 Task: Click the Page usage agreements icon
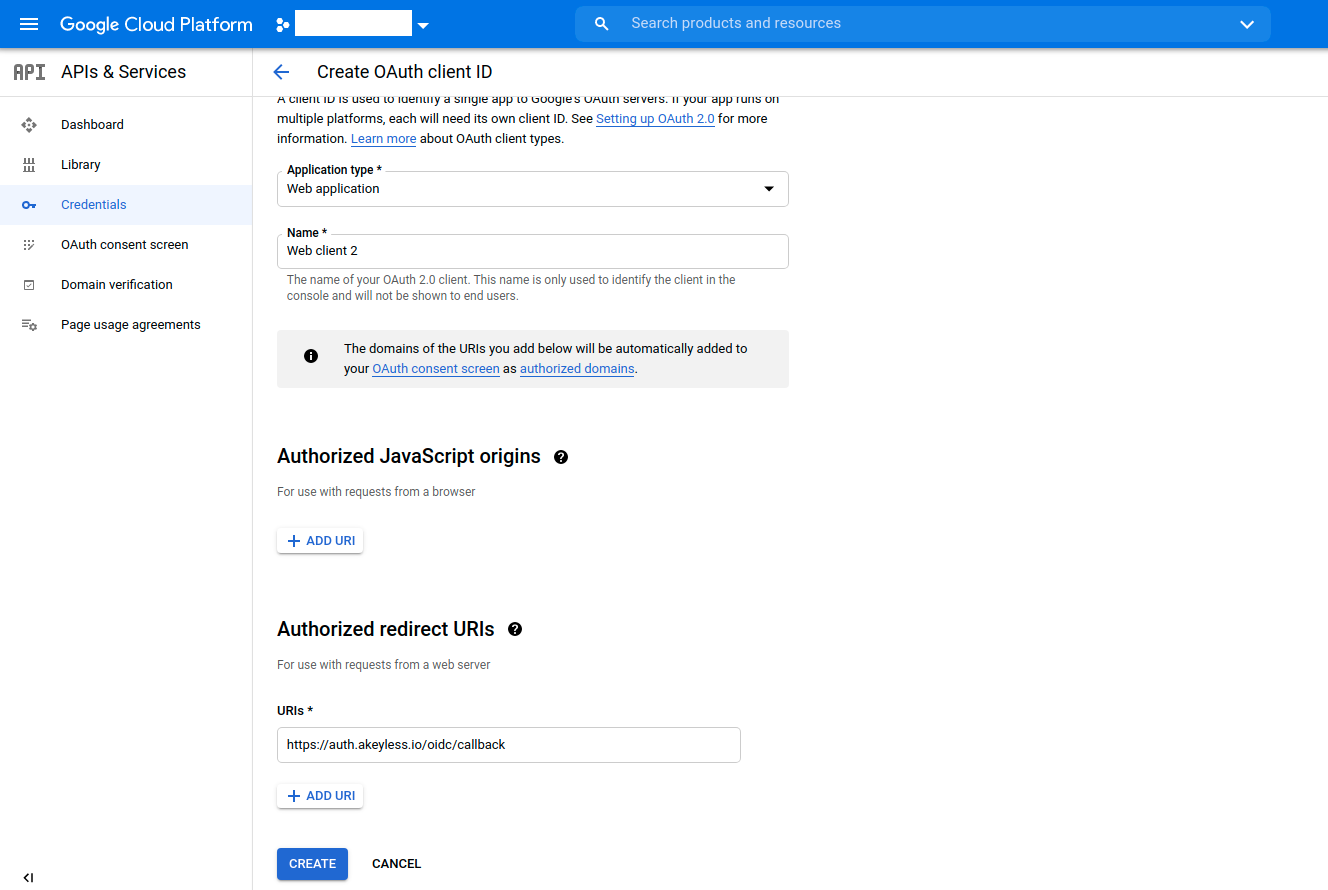[x=29, y=325]
